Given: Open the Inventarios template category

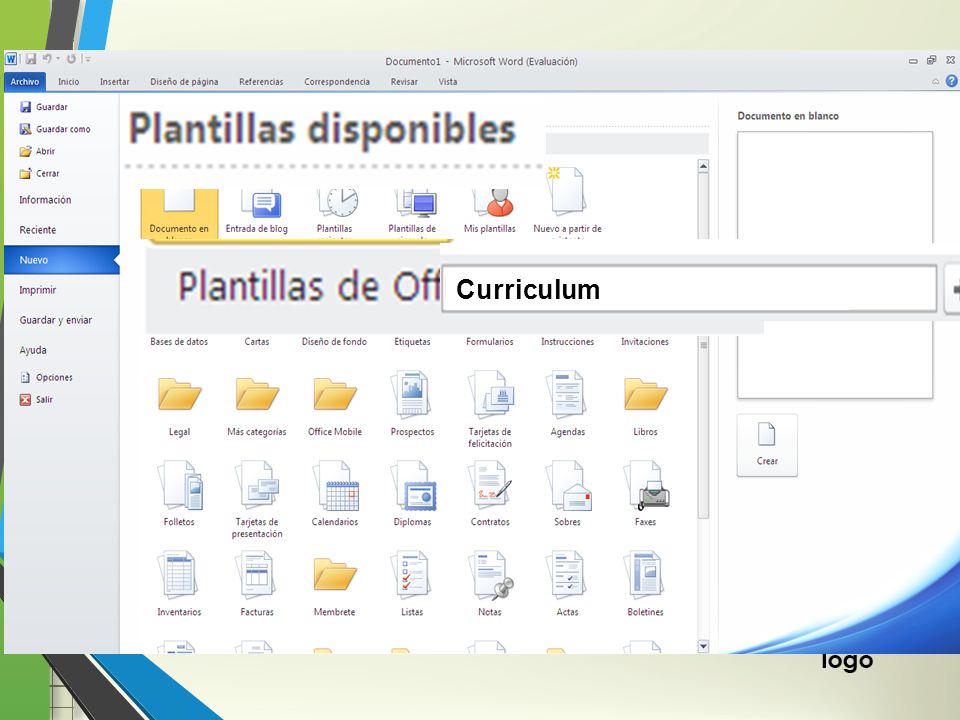Looking at the screenshot, I should tap(179, 583).
